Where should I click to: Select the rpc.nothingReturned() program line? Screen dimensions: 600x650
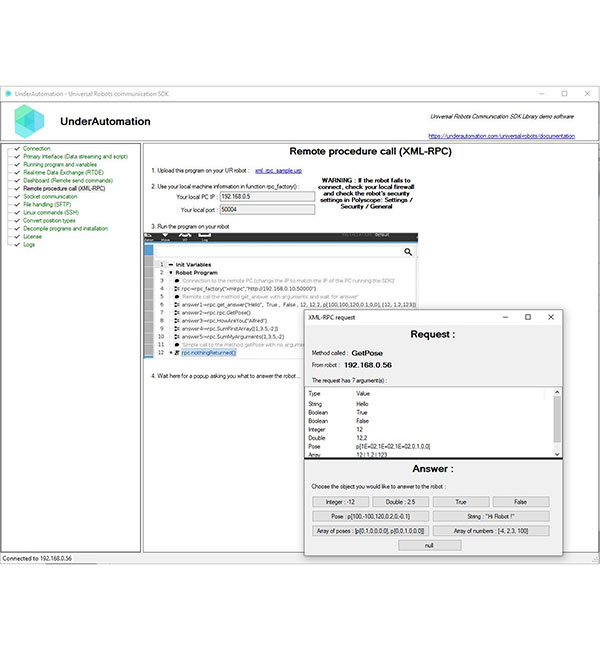[x=209, y=353]
